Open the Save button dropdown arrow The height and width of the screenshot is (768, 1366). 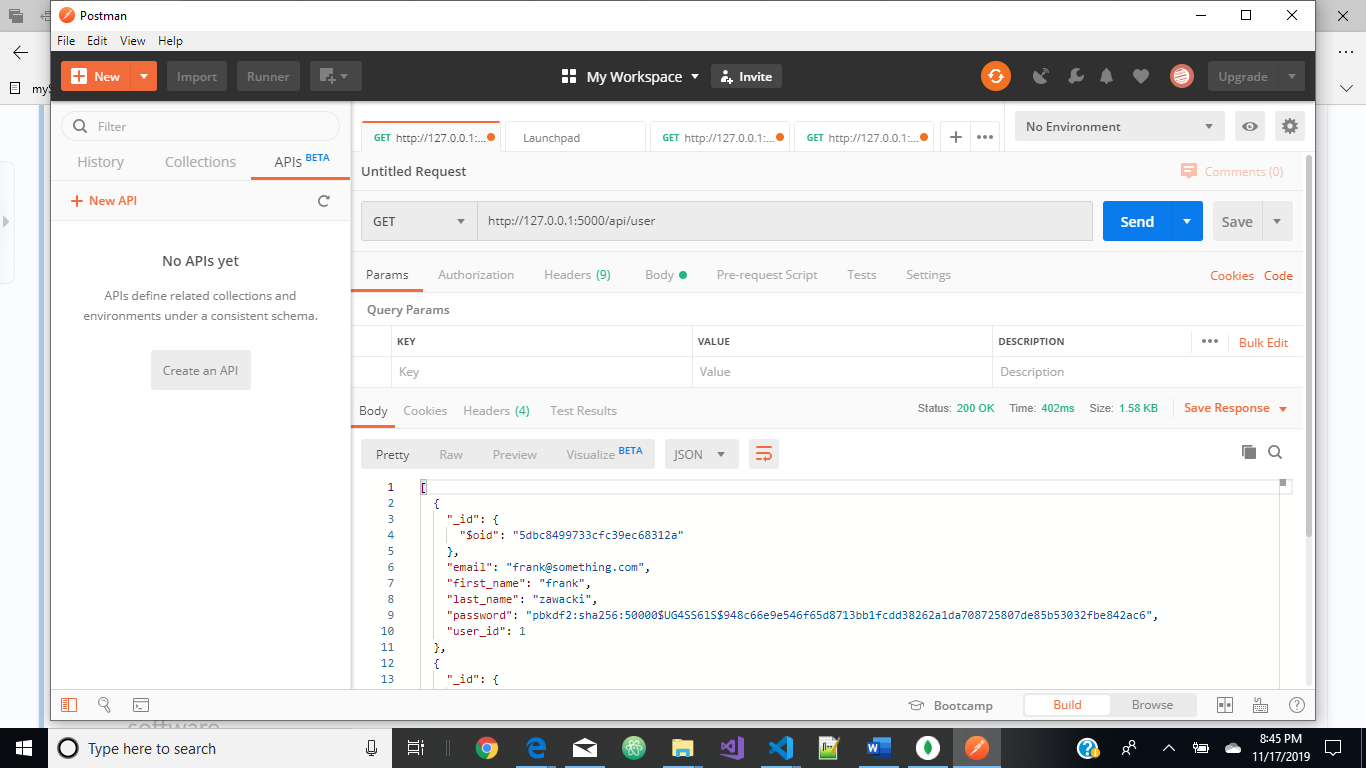pyautogui.click(x=1277, y=221)
